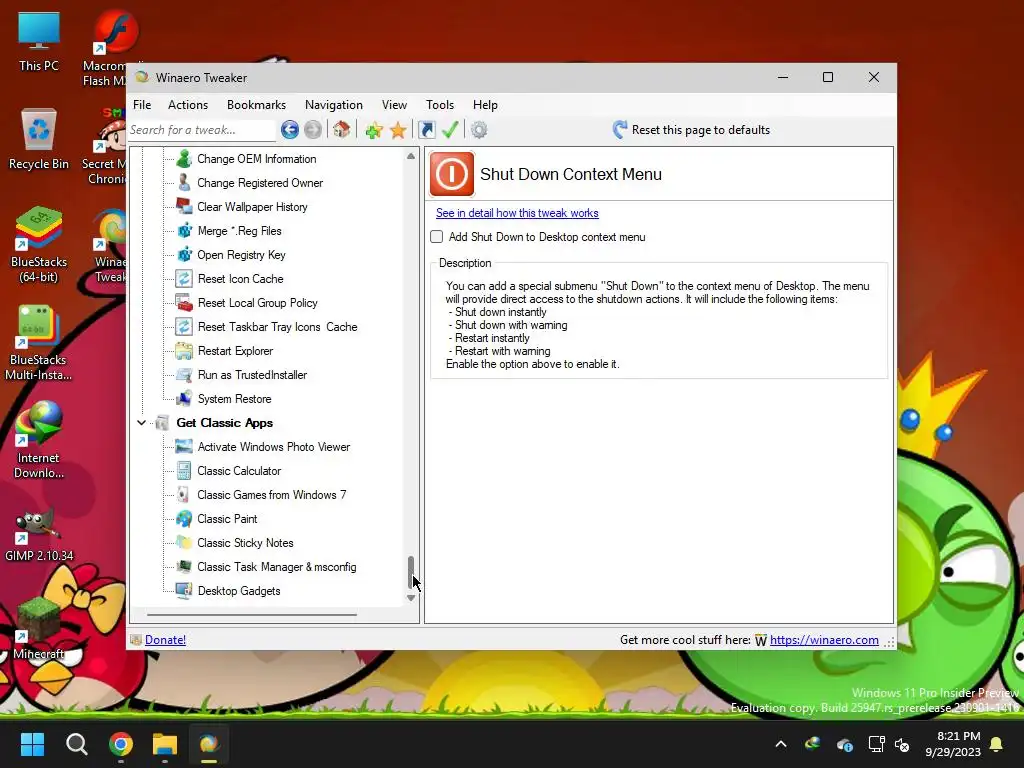Click Reset this page to defaults
Screen dimensions: 1024x768
tap(691, 130)
